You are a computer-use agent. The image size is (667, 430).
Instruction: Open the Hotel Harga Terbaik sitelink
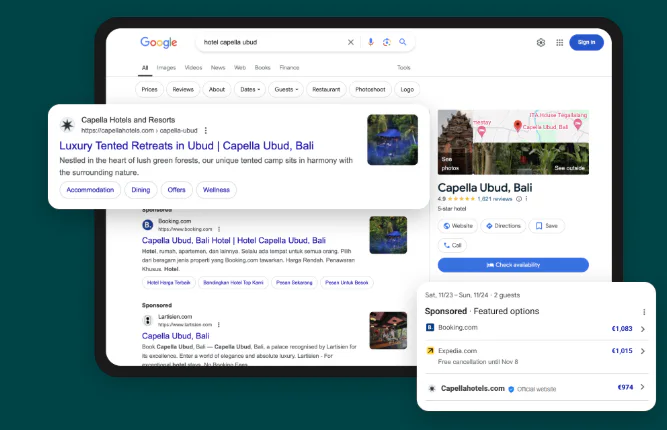168,282
